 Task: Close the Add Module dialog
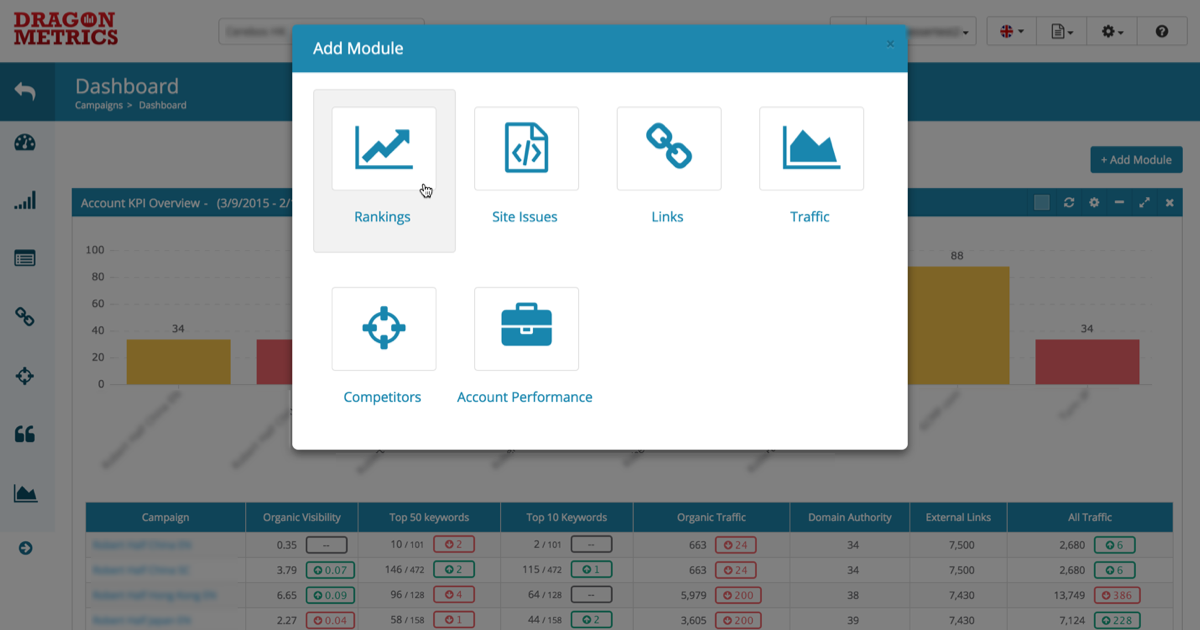click(x=890, y=44)
